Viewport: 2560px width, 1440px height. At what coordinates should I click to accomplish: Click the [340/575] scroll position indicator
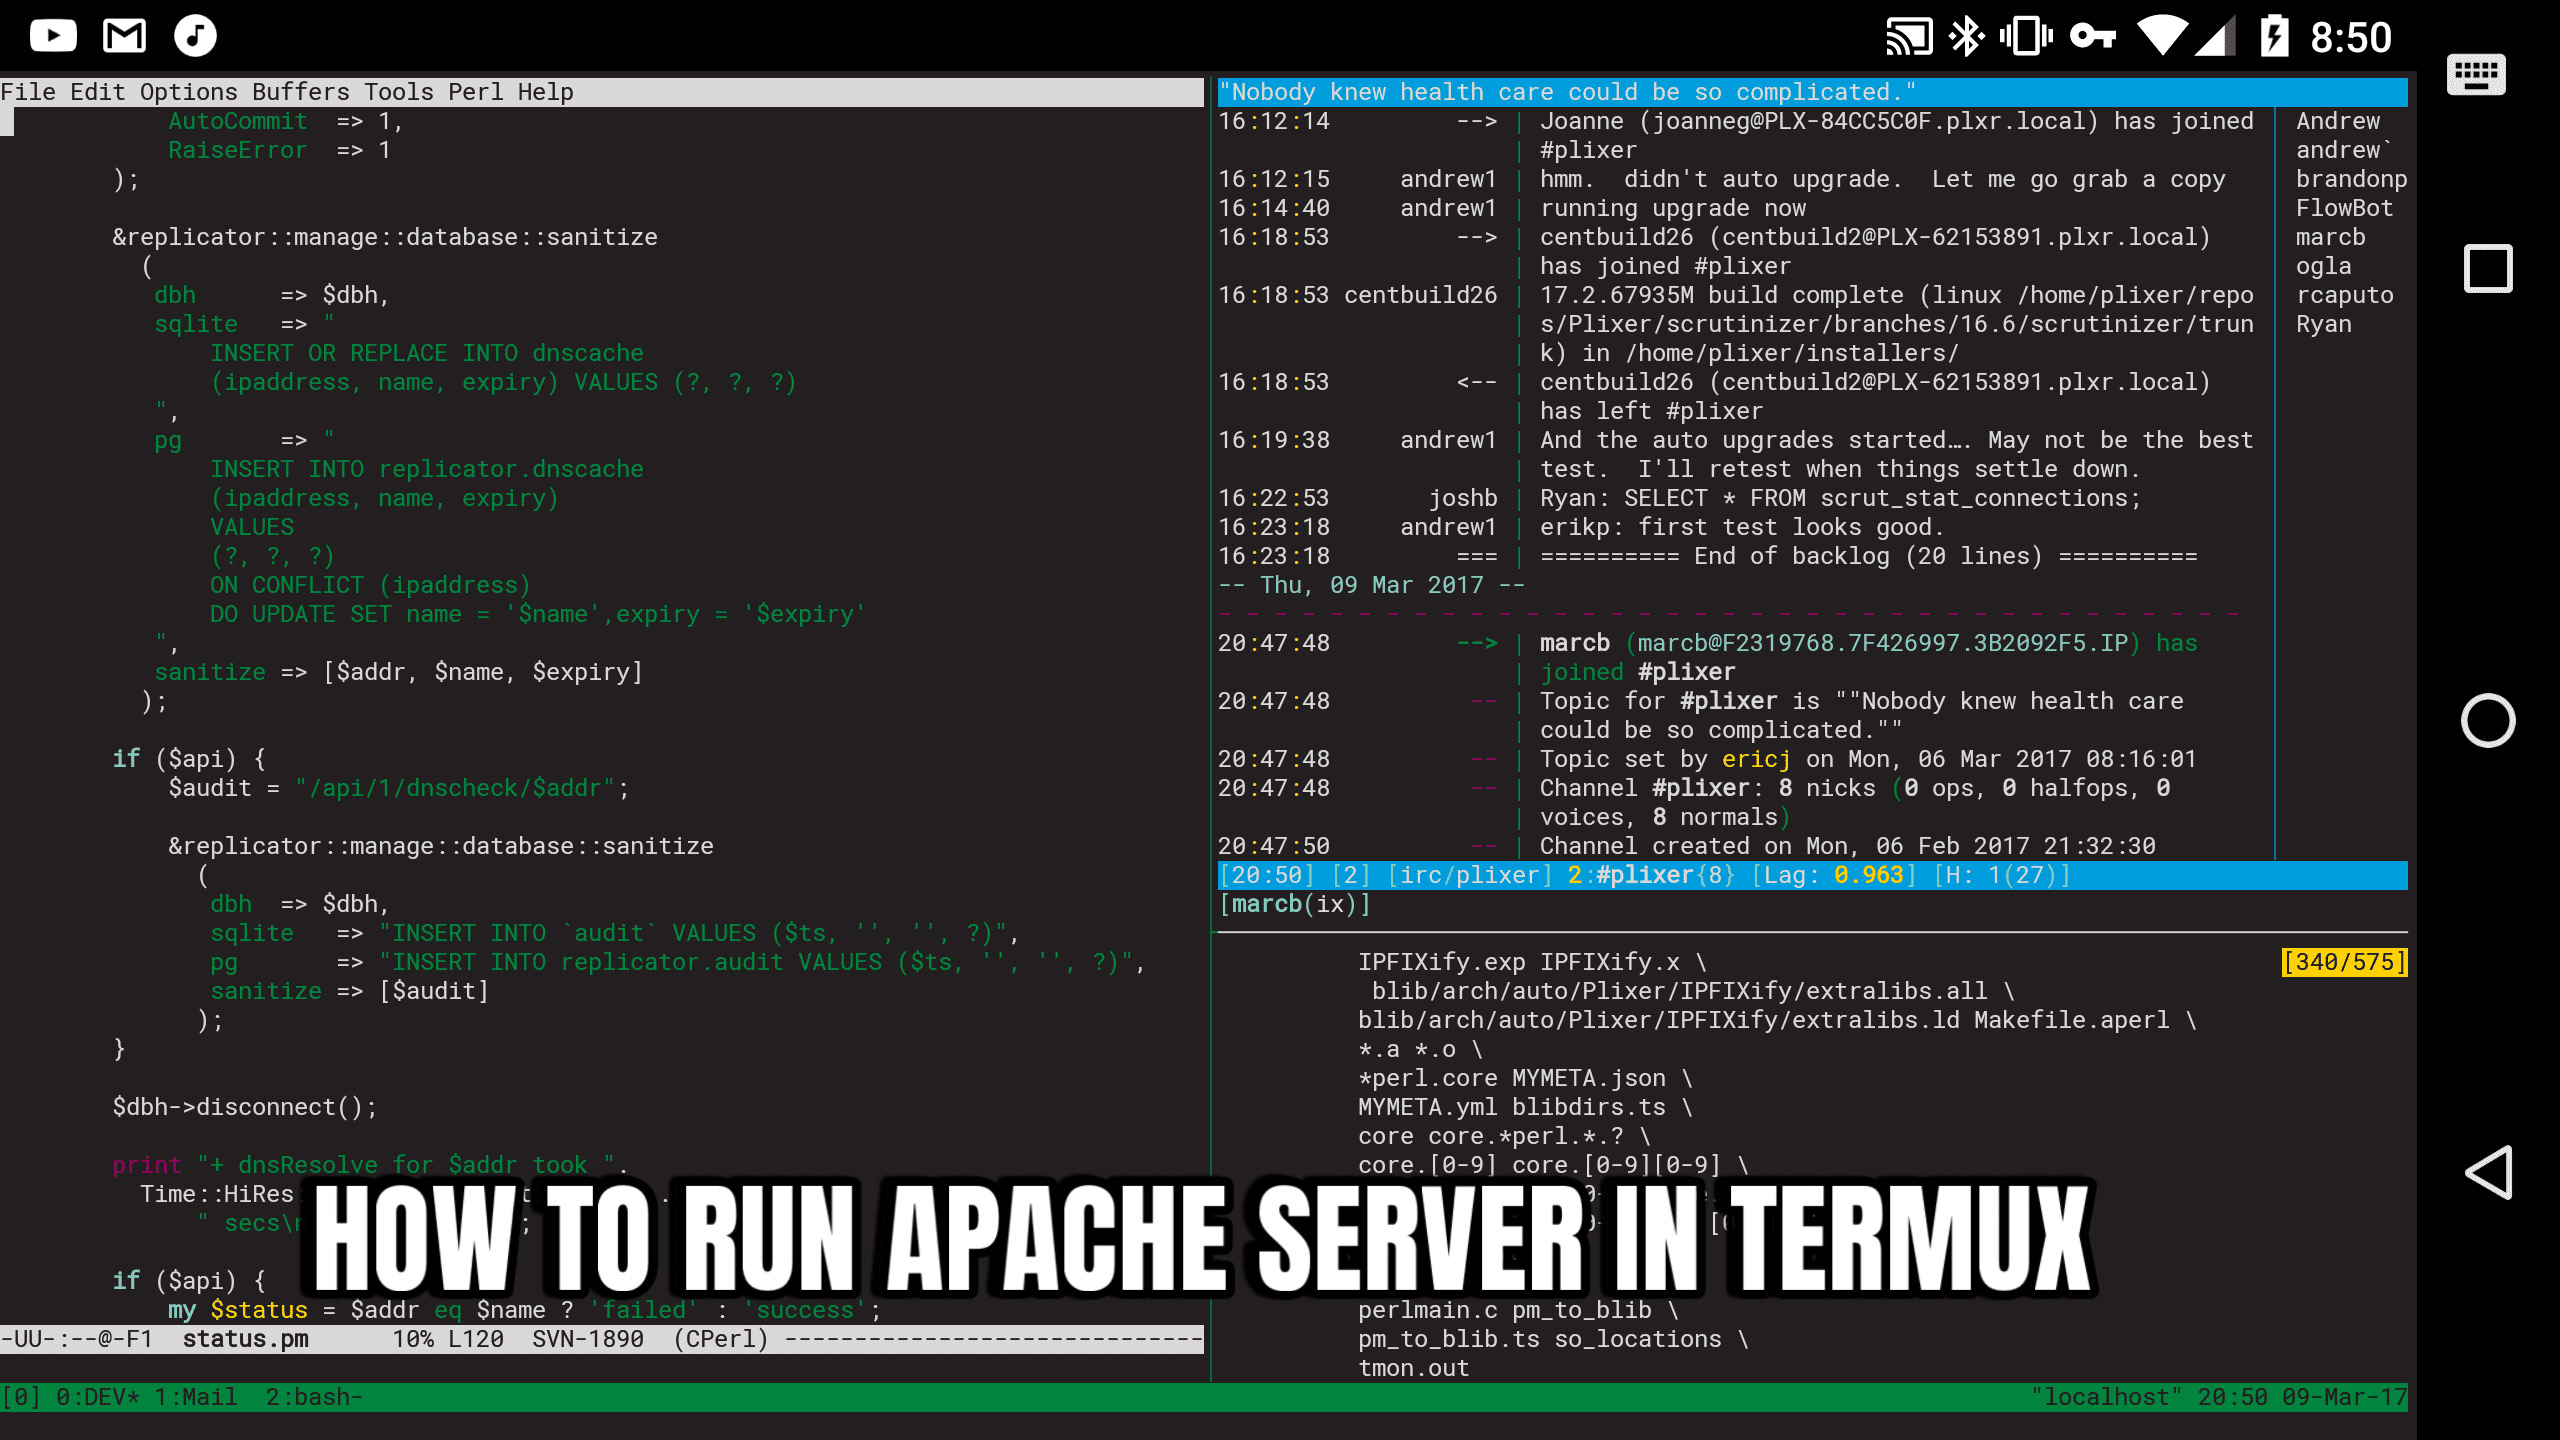2345,962
